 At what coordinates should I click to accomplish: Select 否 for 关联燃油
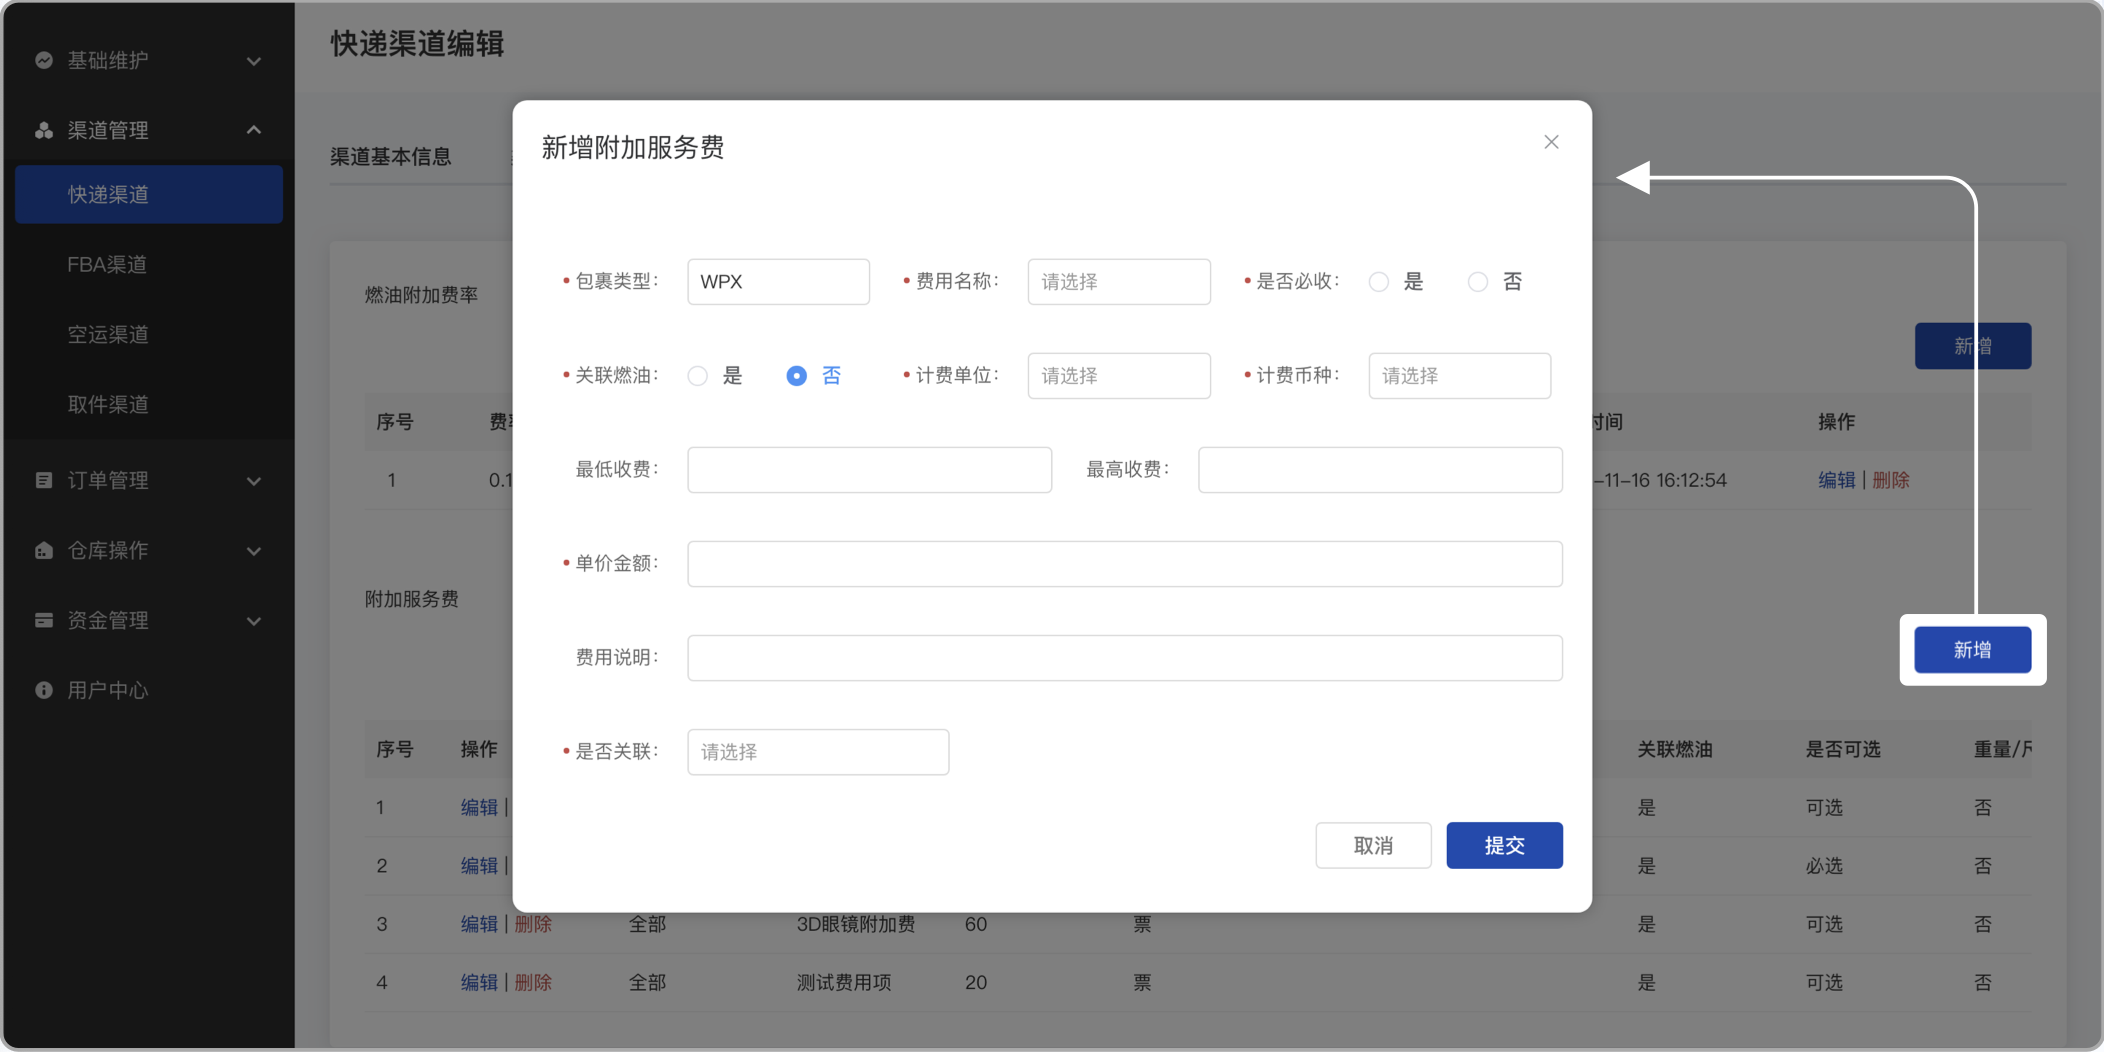[x=795, y=375]
